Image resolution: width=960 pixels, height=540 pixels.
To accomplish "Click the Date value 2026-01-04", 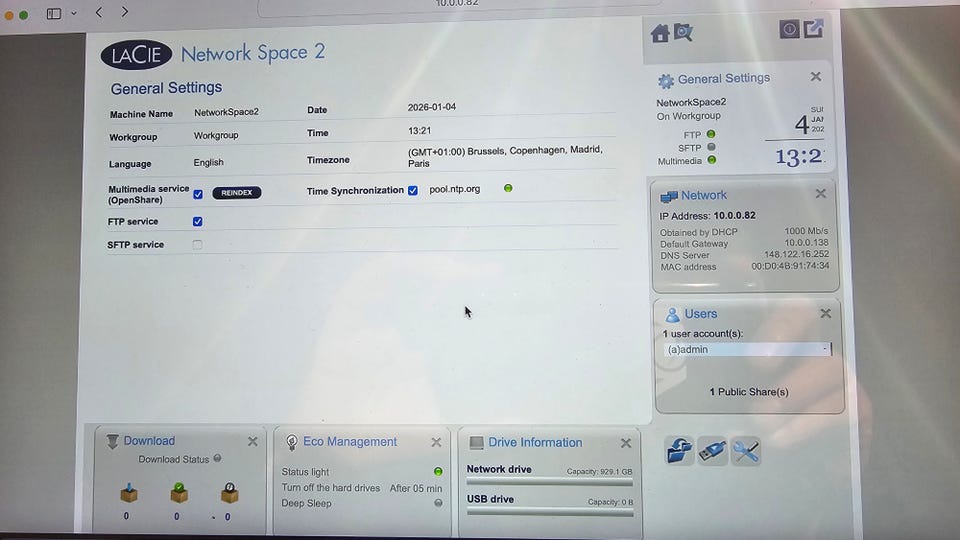I will click(432, 107).
